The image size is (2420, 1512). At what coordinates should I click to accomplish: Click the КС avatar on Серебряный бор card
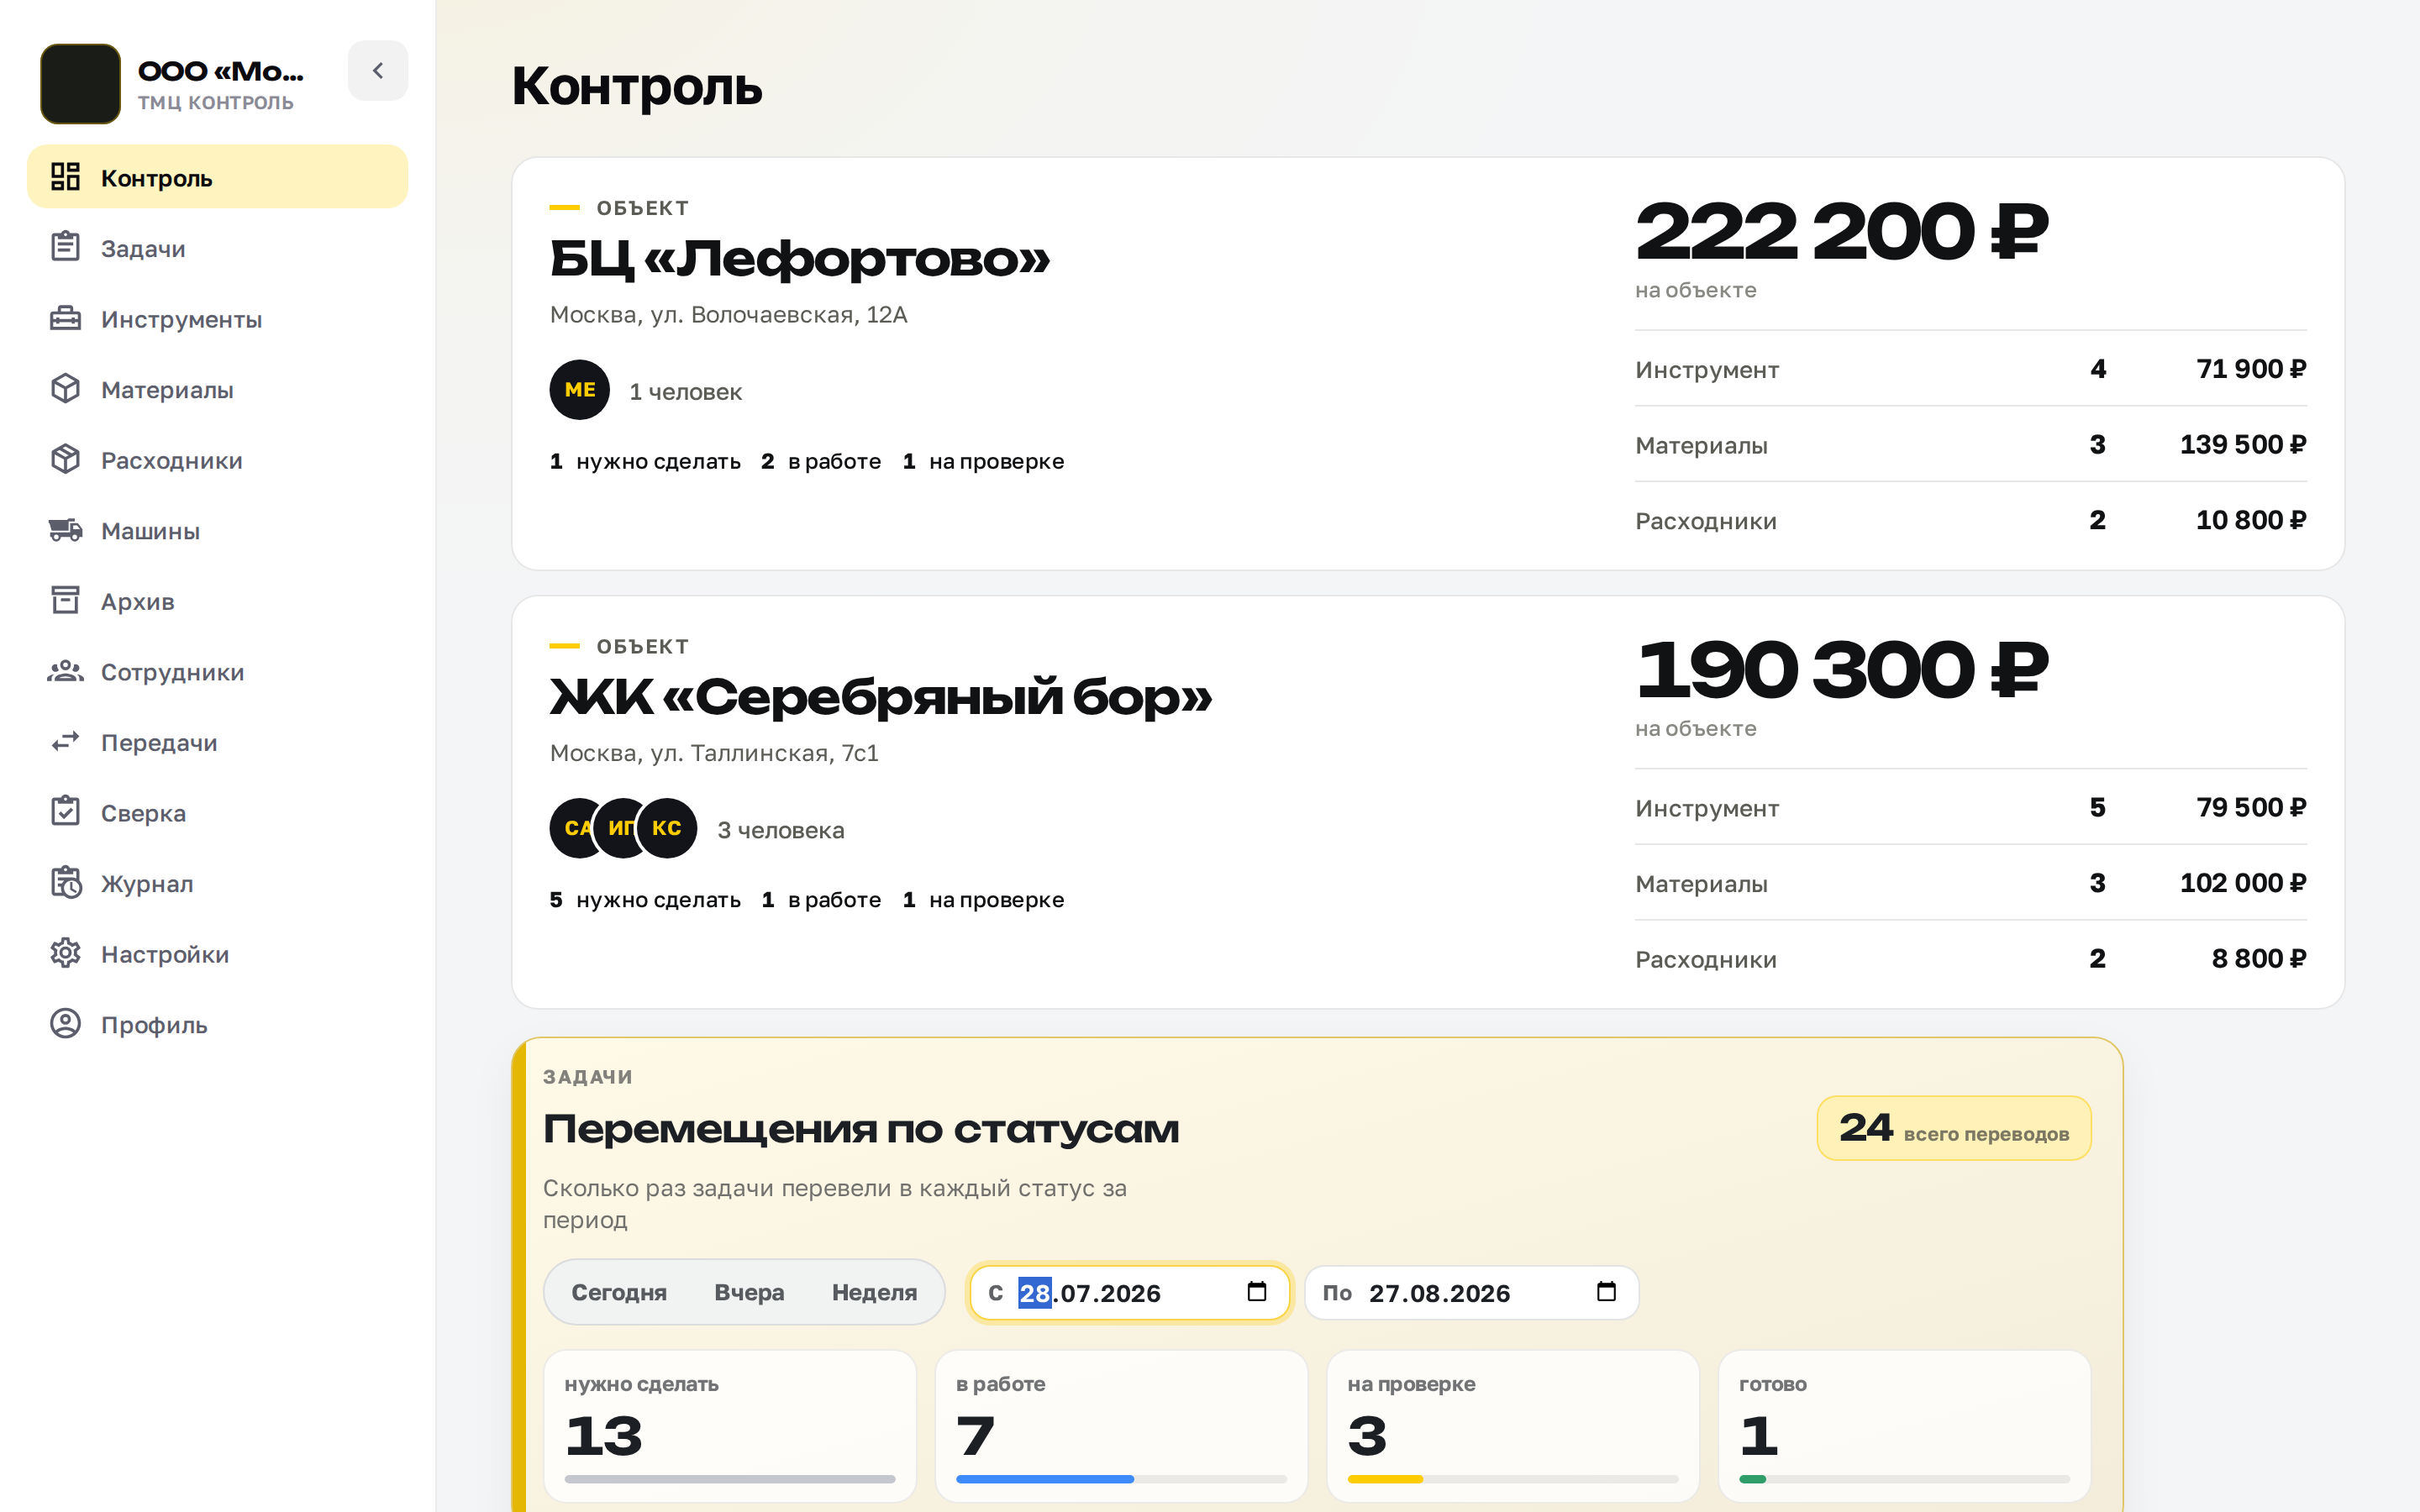(x=667, y=828)
